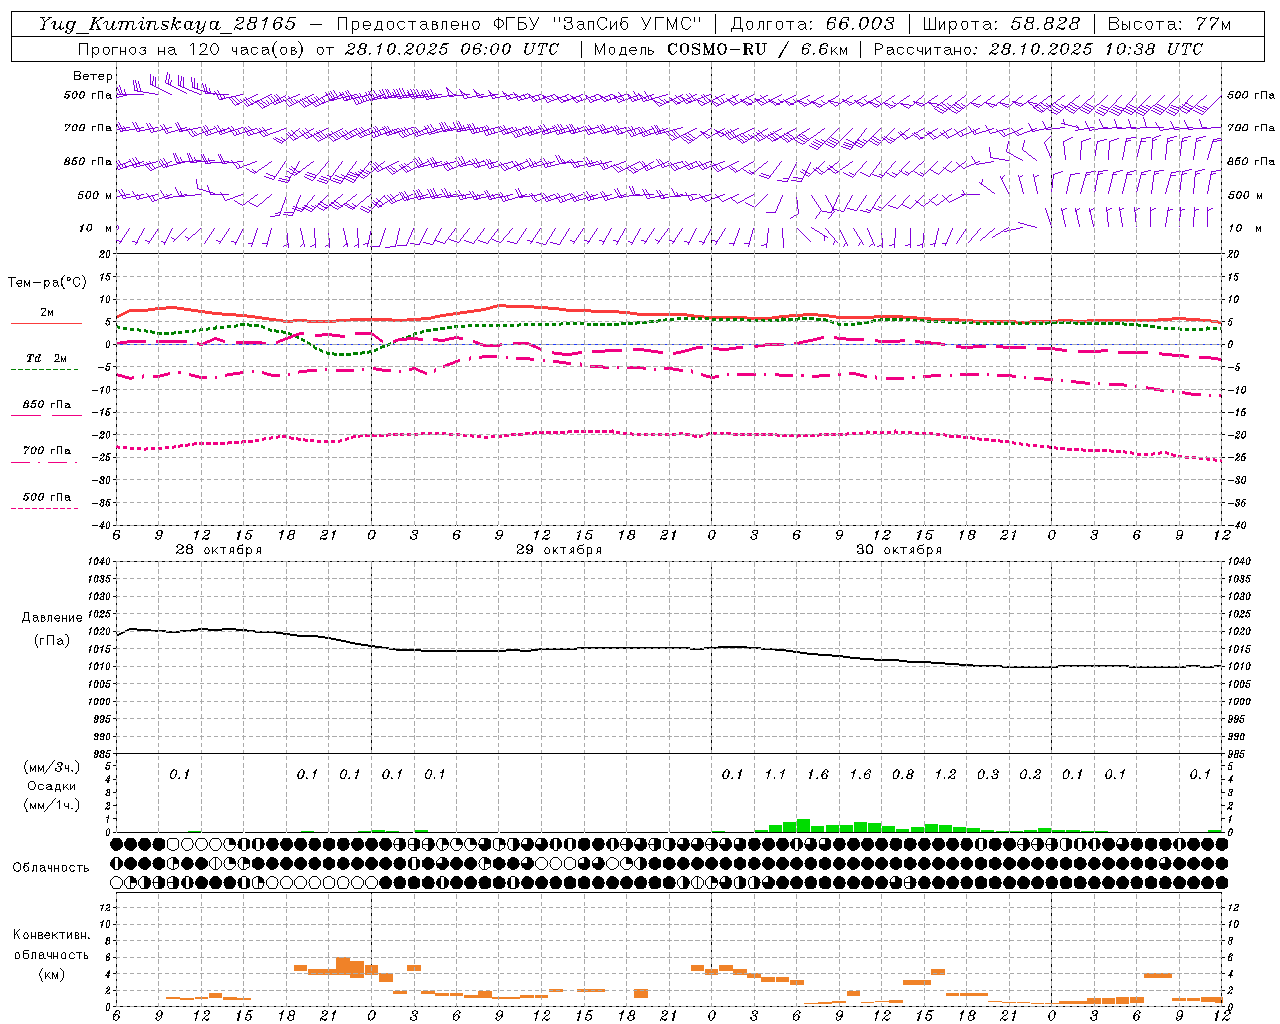Click the (мм/3ч.) precipitation unit label
This screenshot has width=1280, height=1024.
[x=52, y=767]
